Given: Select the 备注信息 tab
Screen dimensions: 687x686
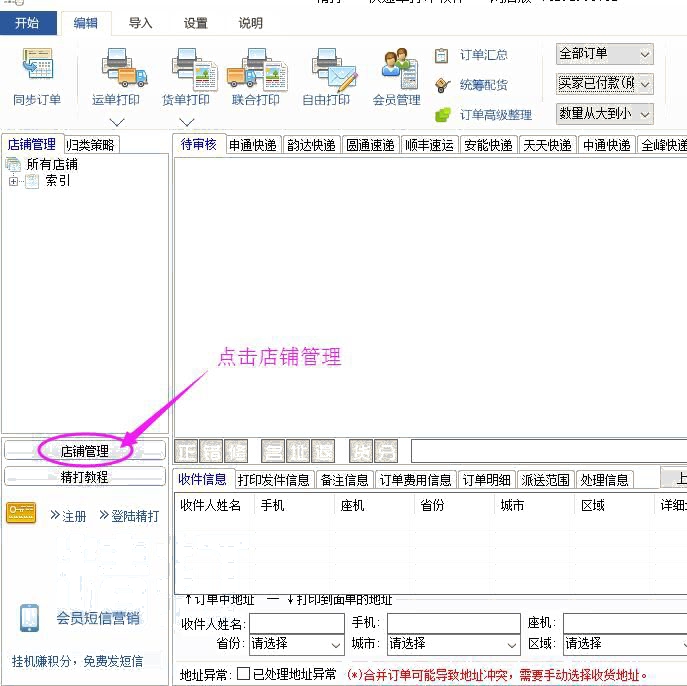Looking at the screenshot, I should [x=344, y=480].
